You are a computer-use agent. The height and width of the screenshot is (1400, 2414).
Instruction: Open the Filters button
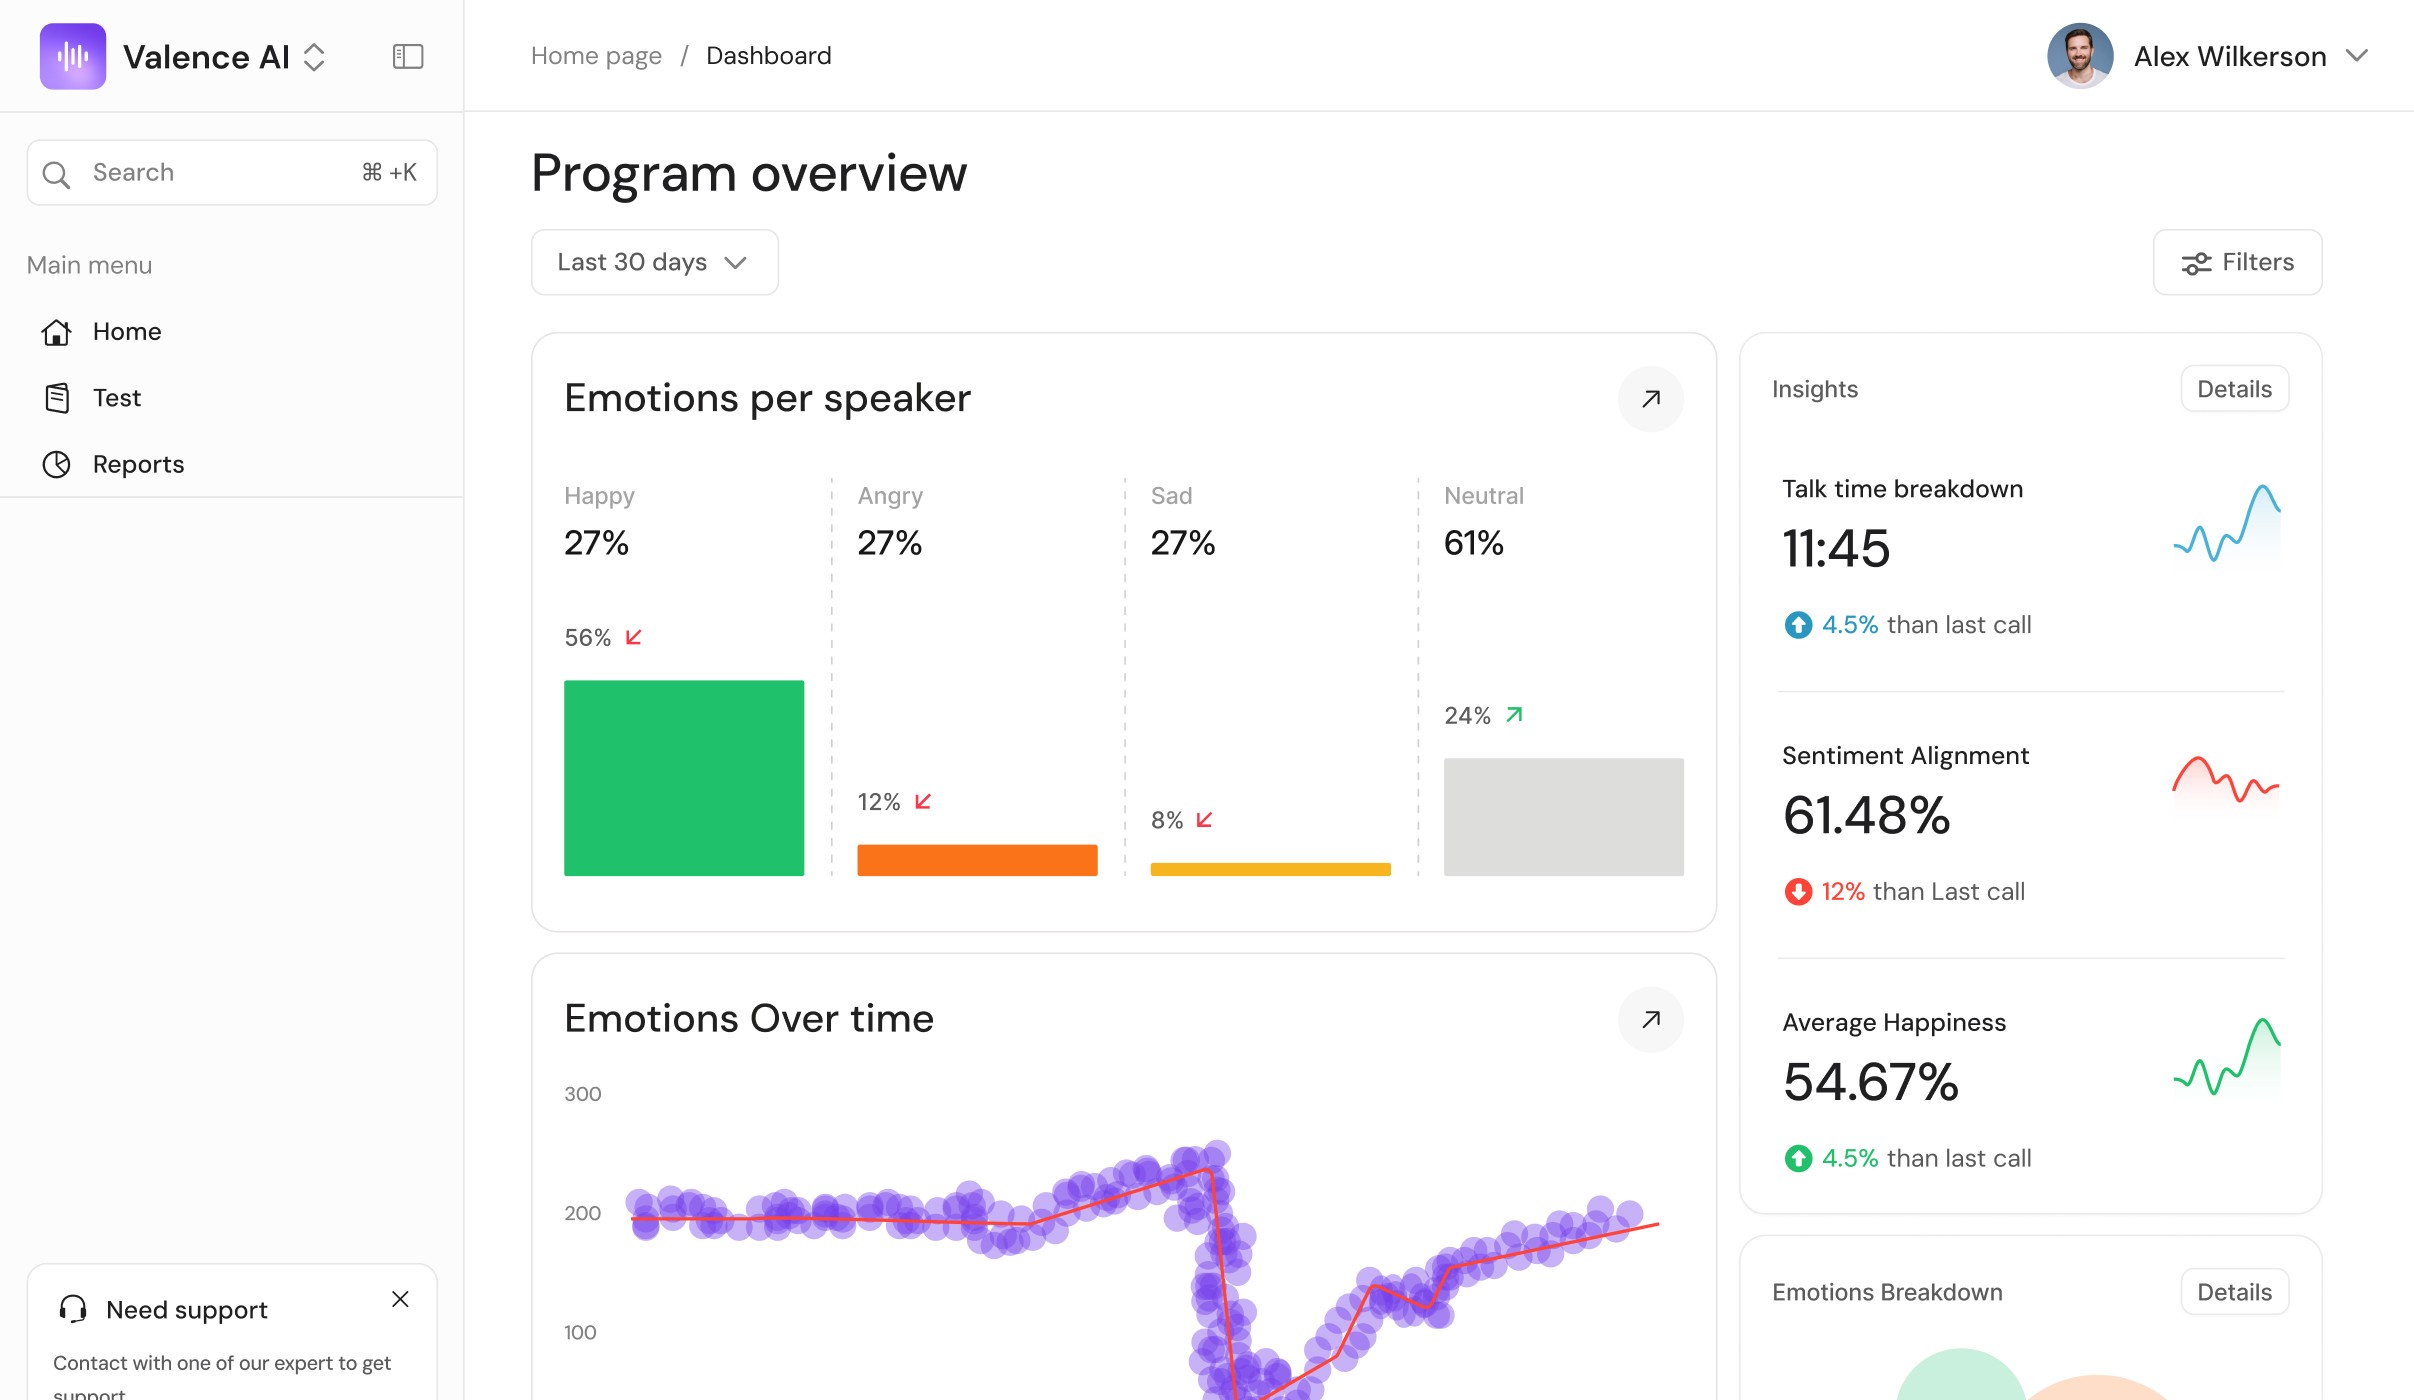(x=2237, y=262)
